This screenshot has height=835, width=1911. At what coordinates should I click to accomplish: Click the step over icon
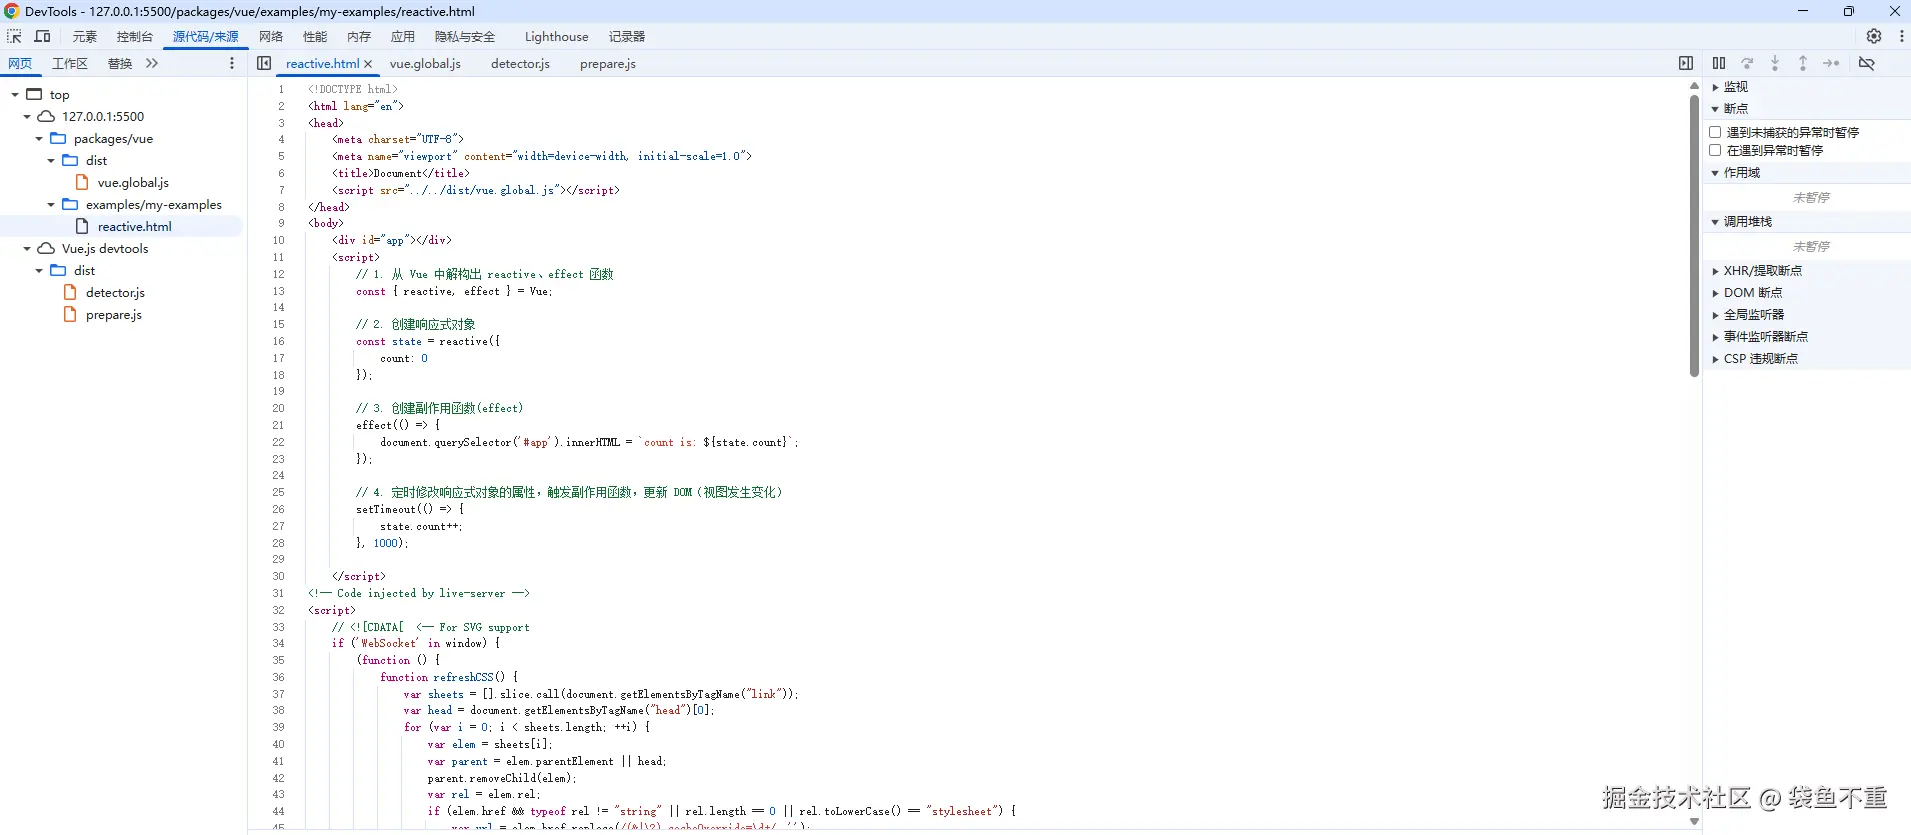coord(1747,63)
